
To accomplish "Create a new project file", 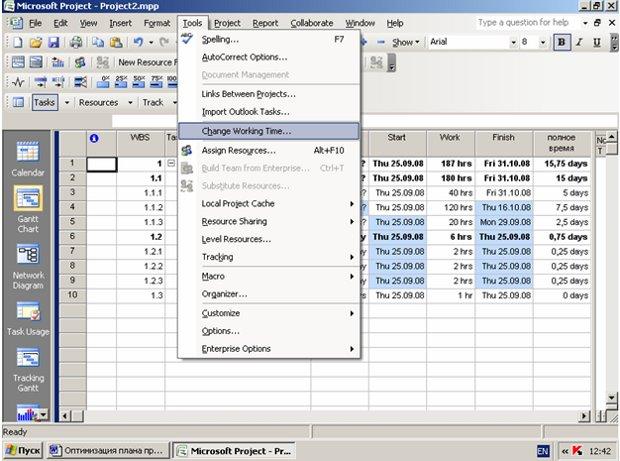I will point(17,42).
